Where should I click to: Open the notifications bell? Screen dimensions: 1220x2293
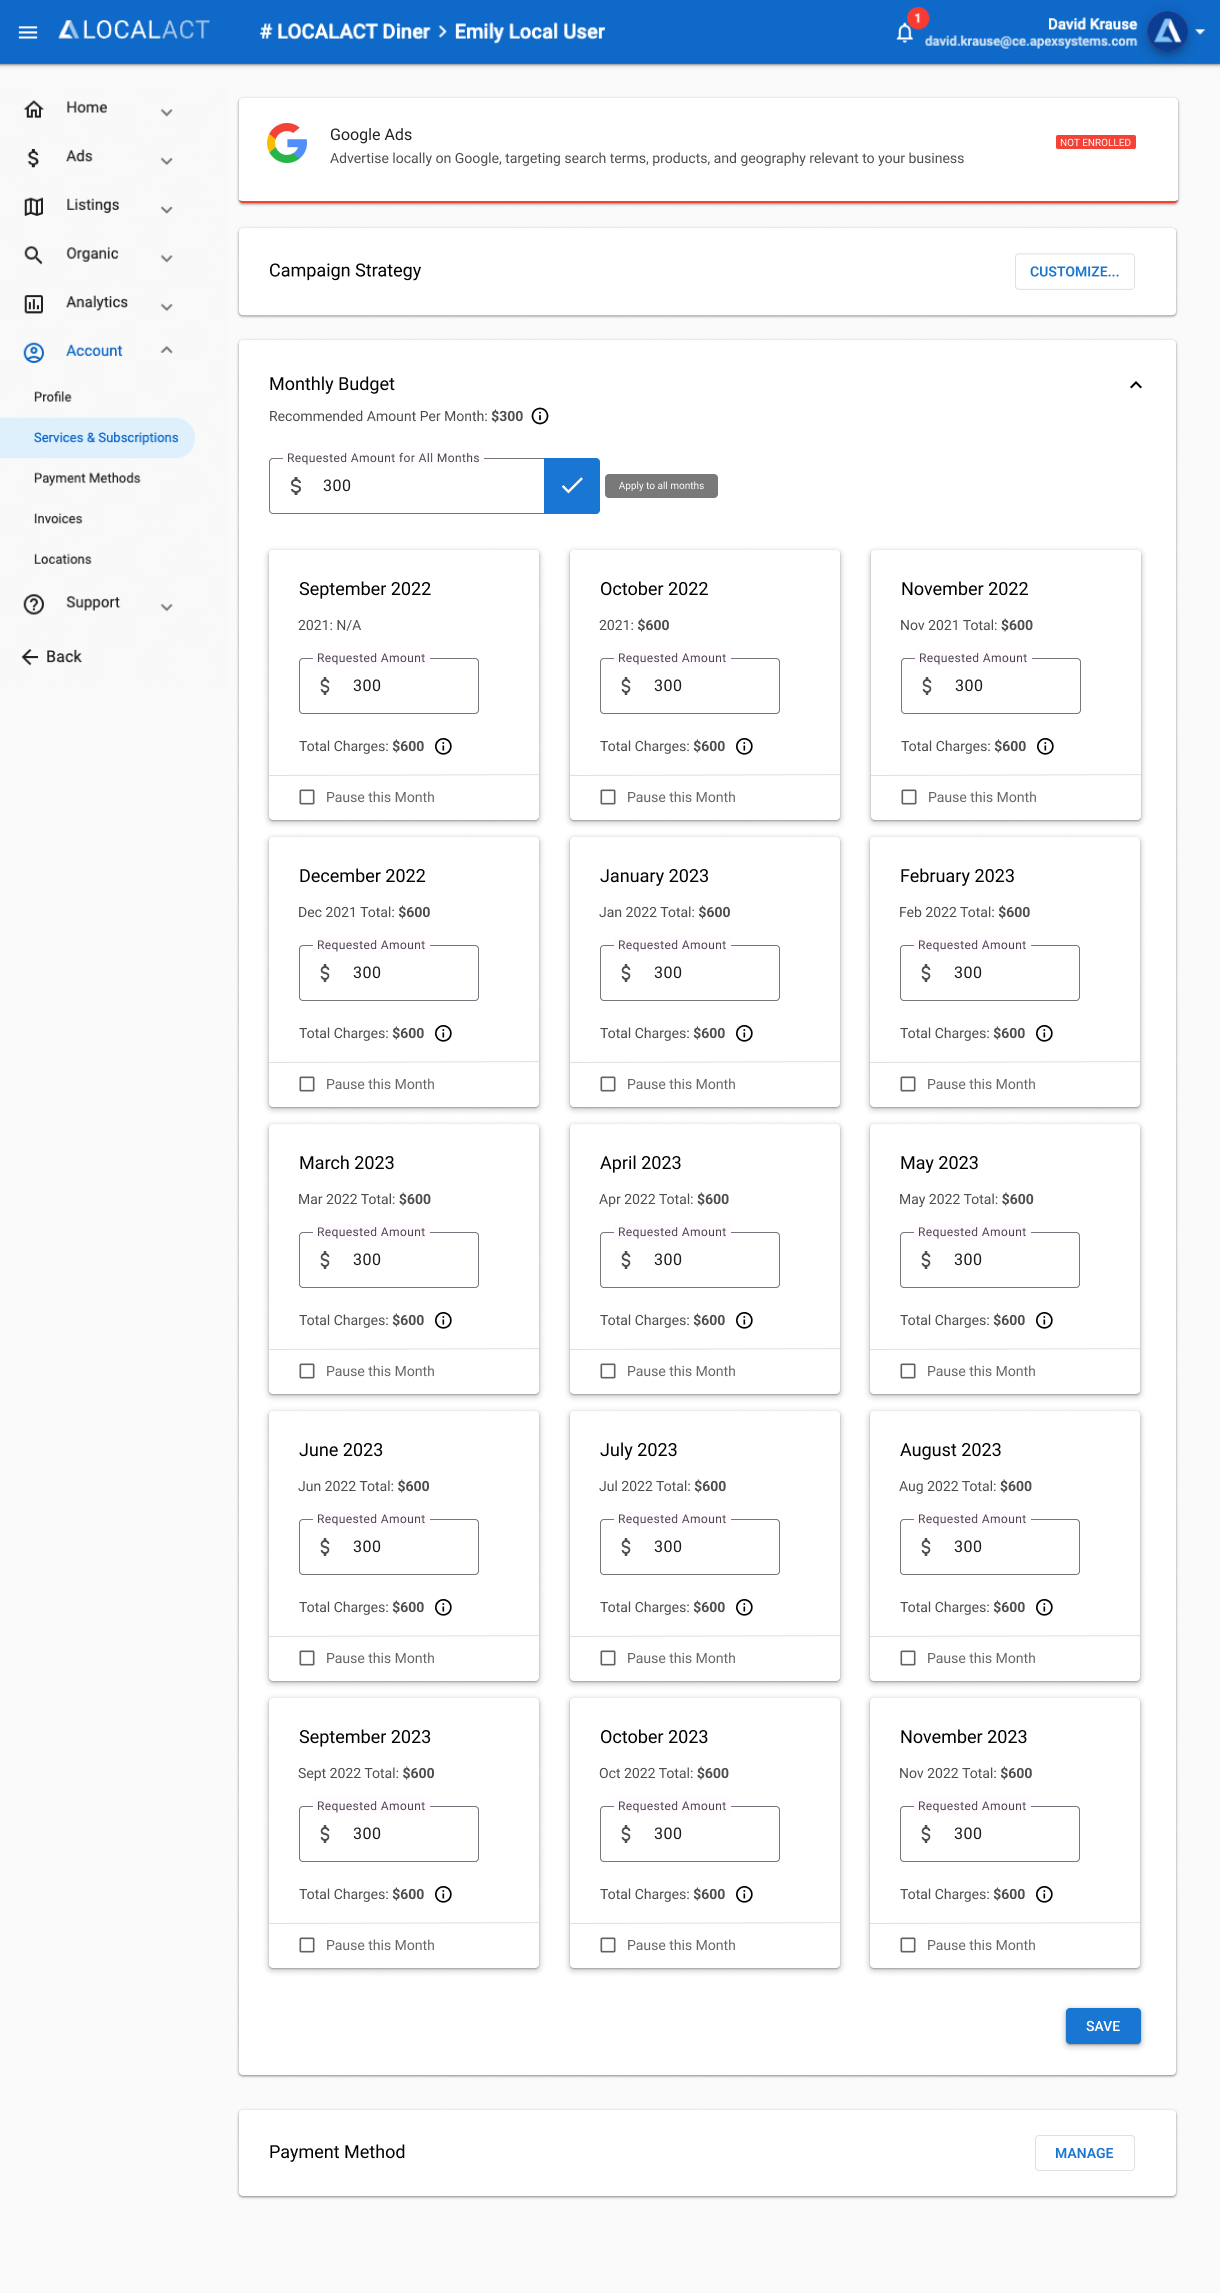[x=904, y=33]
